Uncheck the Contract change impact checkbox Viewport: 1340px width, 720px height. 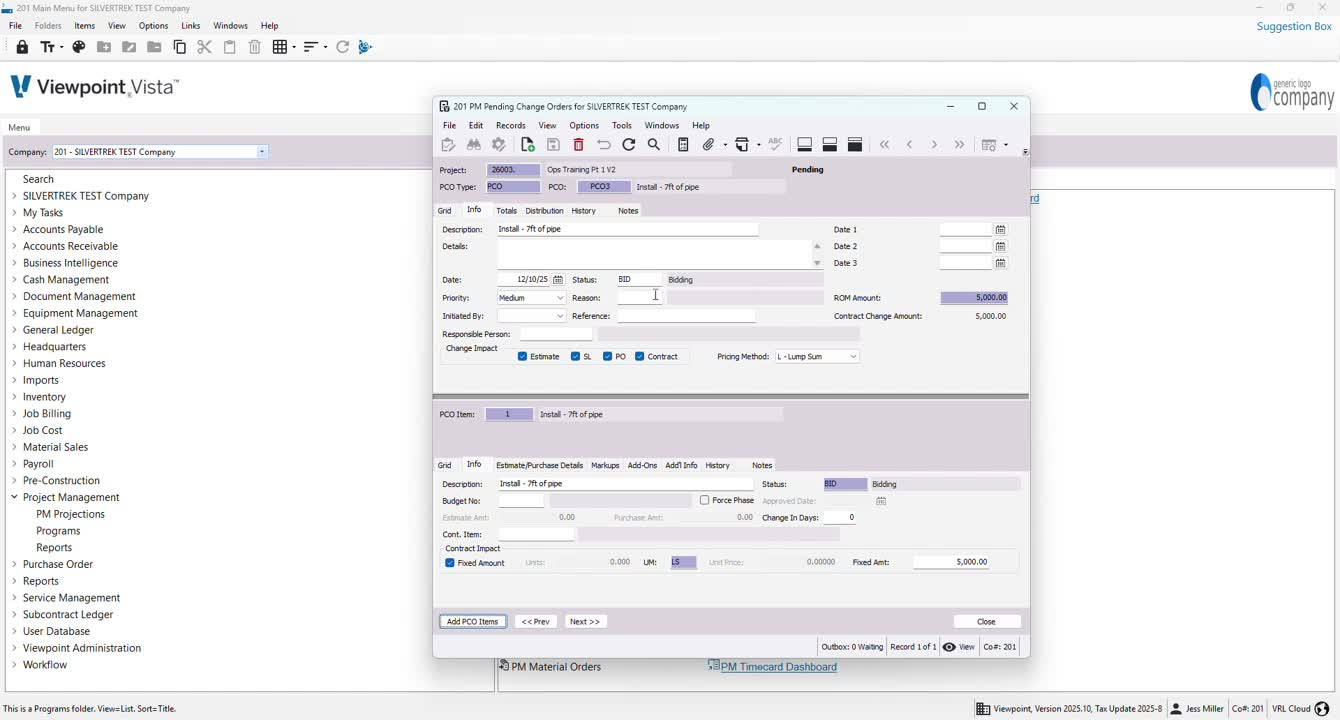[x=640, y=357]
